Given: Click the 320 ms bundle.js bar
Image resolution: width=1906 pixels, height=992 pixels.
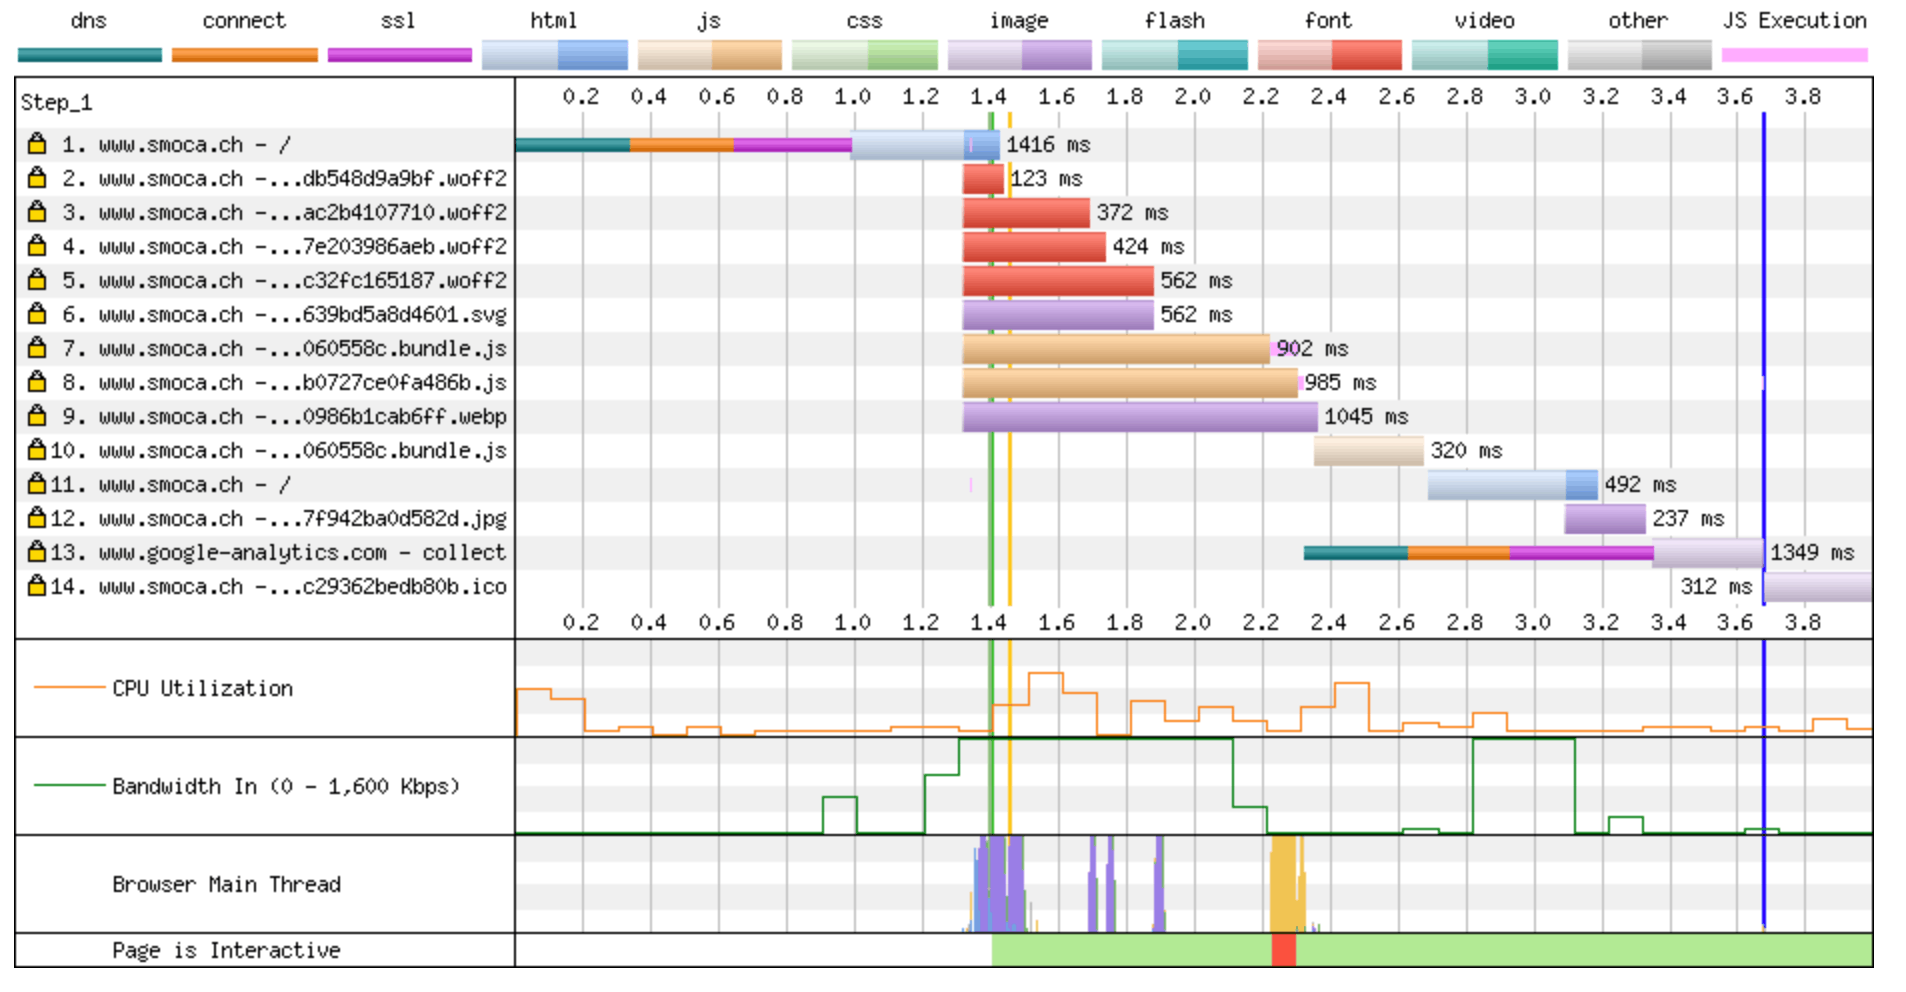Looking at the screenshot, I should coord(1369,451).
